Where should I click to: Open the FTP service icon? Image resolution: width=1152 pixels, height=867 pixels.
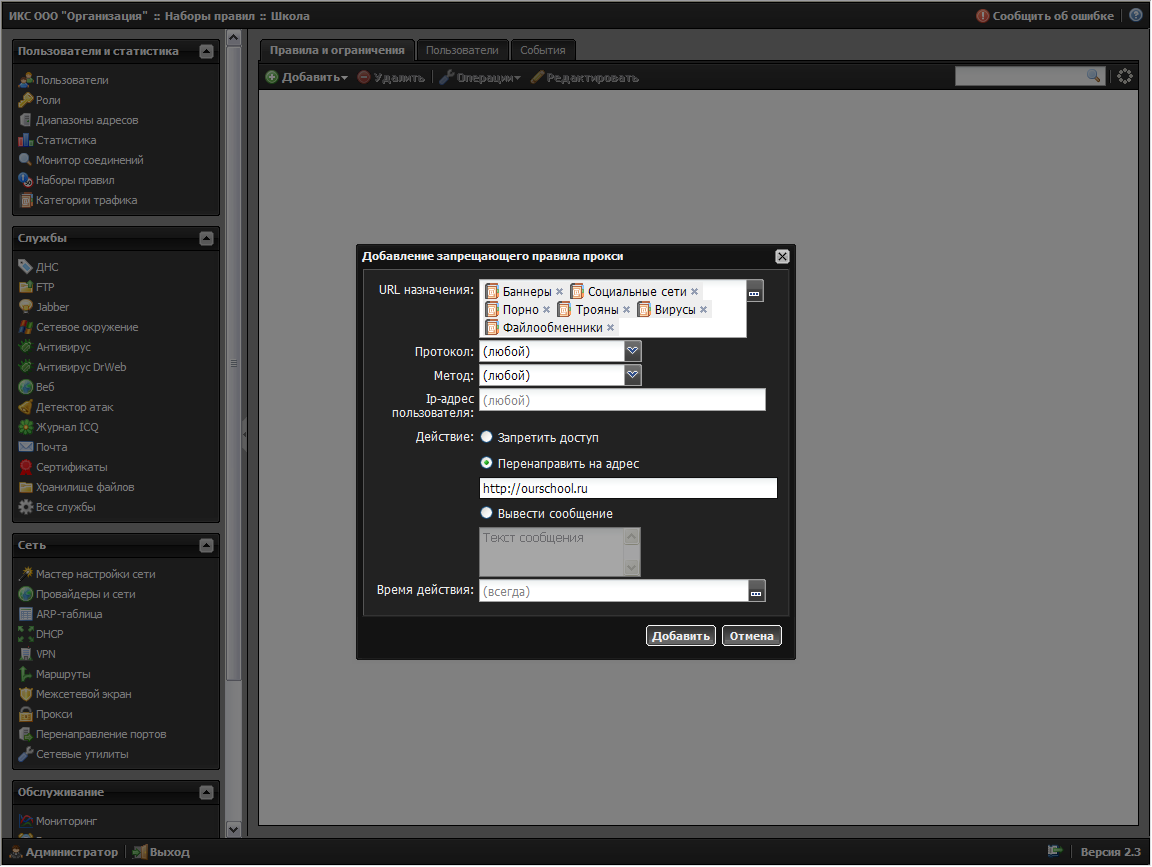click(26, 287)
